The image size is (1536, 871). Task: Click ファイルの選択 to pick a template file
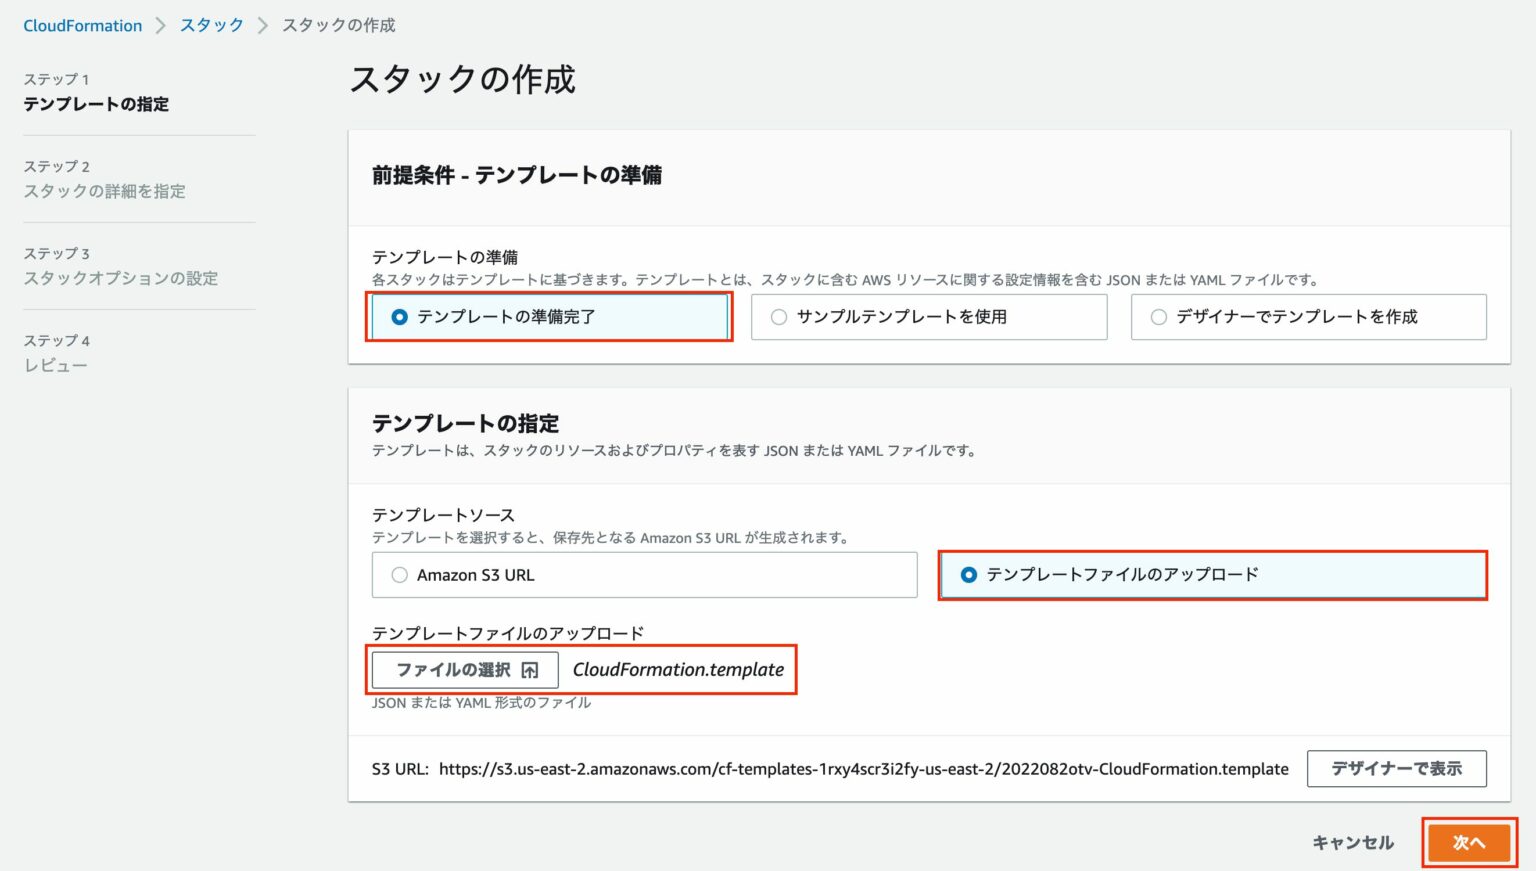tap(466, 670)
